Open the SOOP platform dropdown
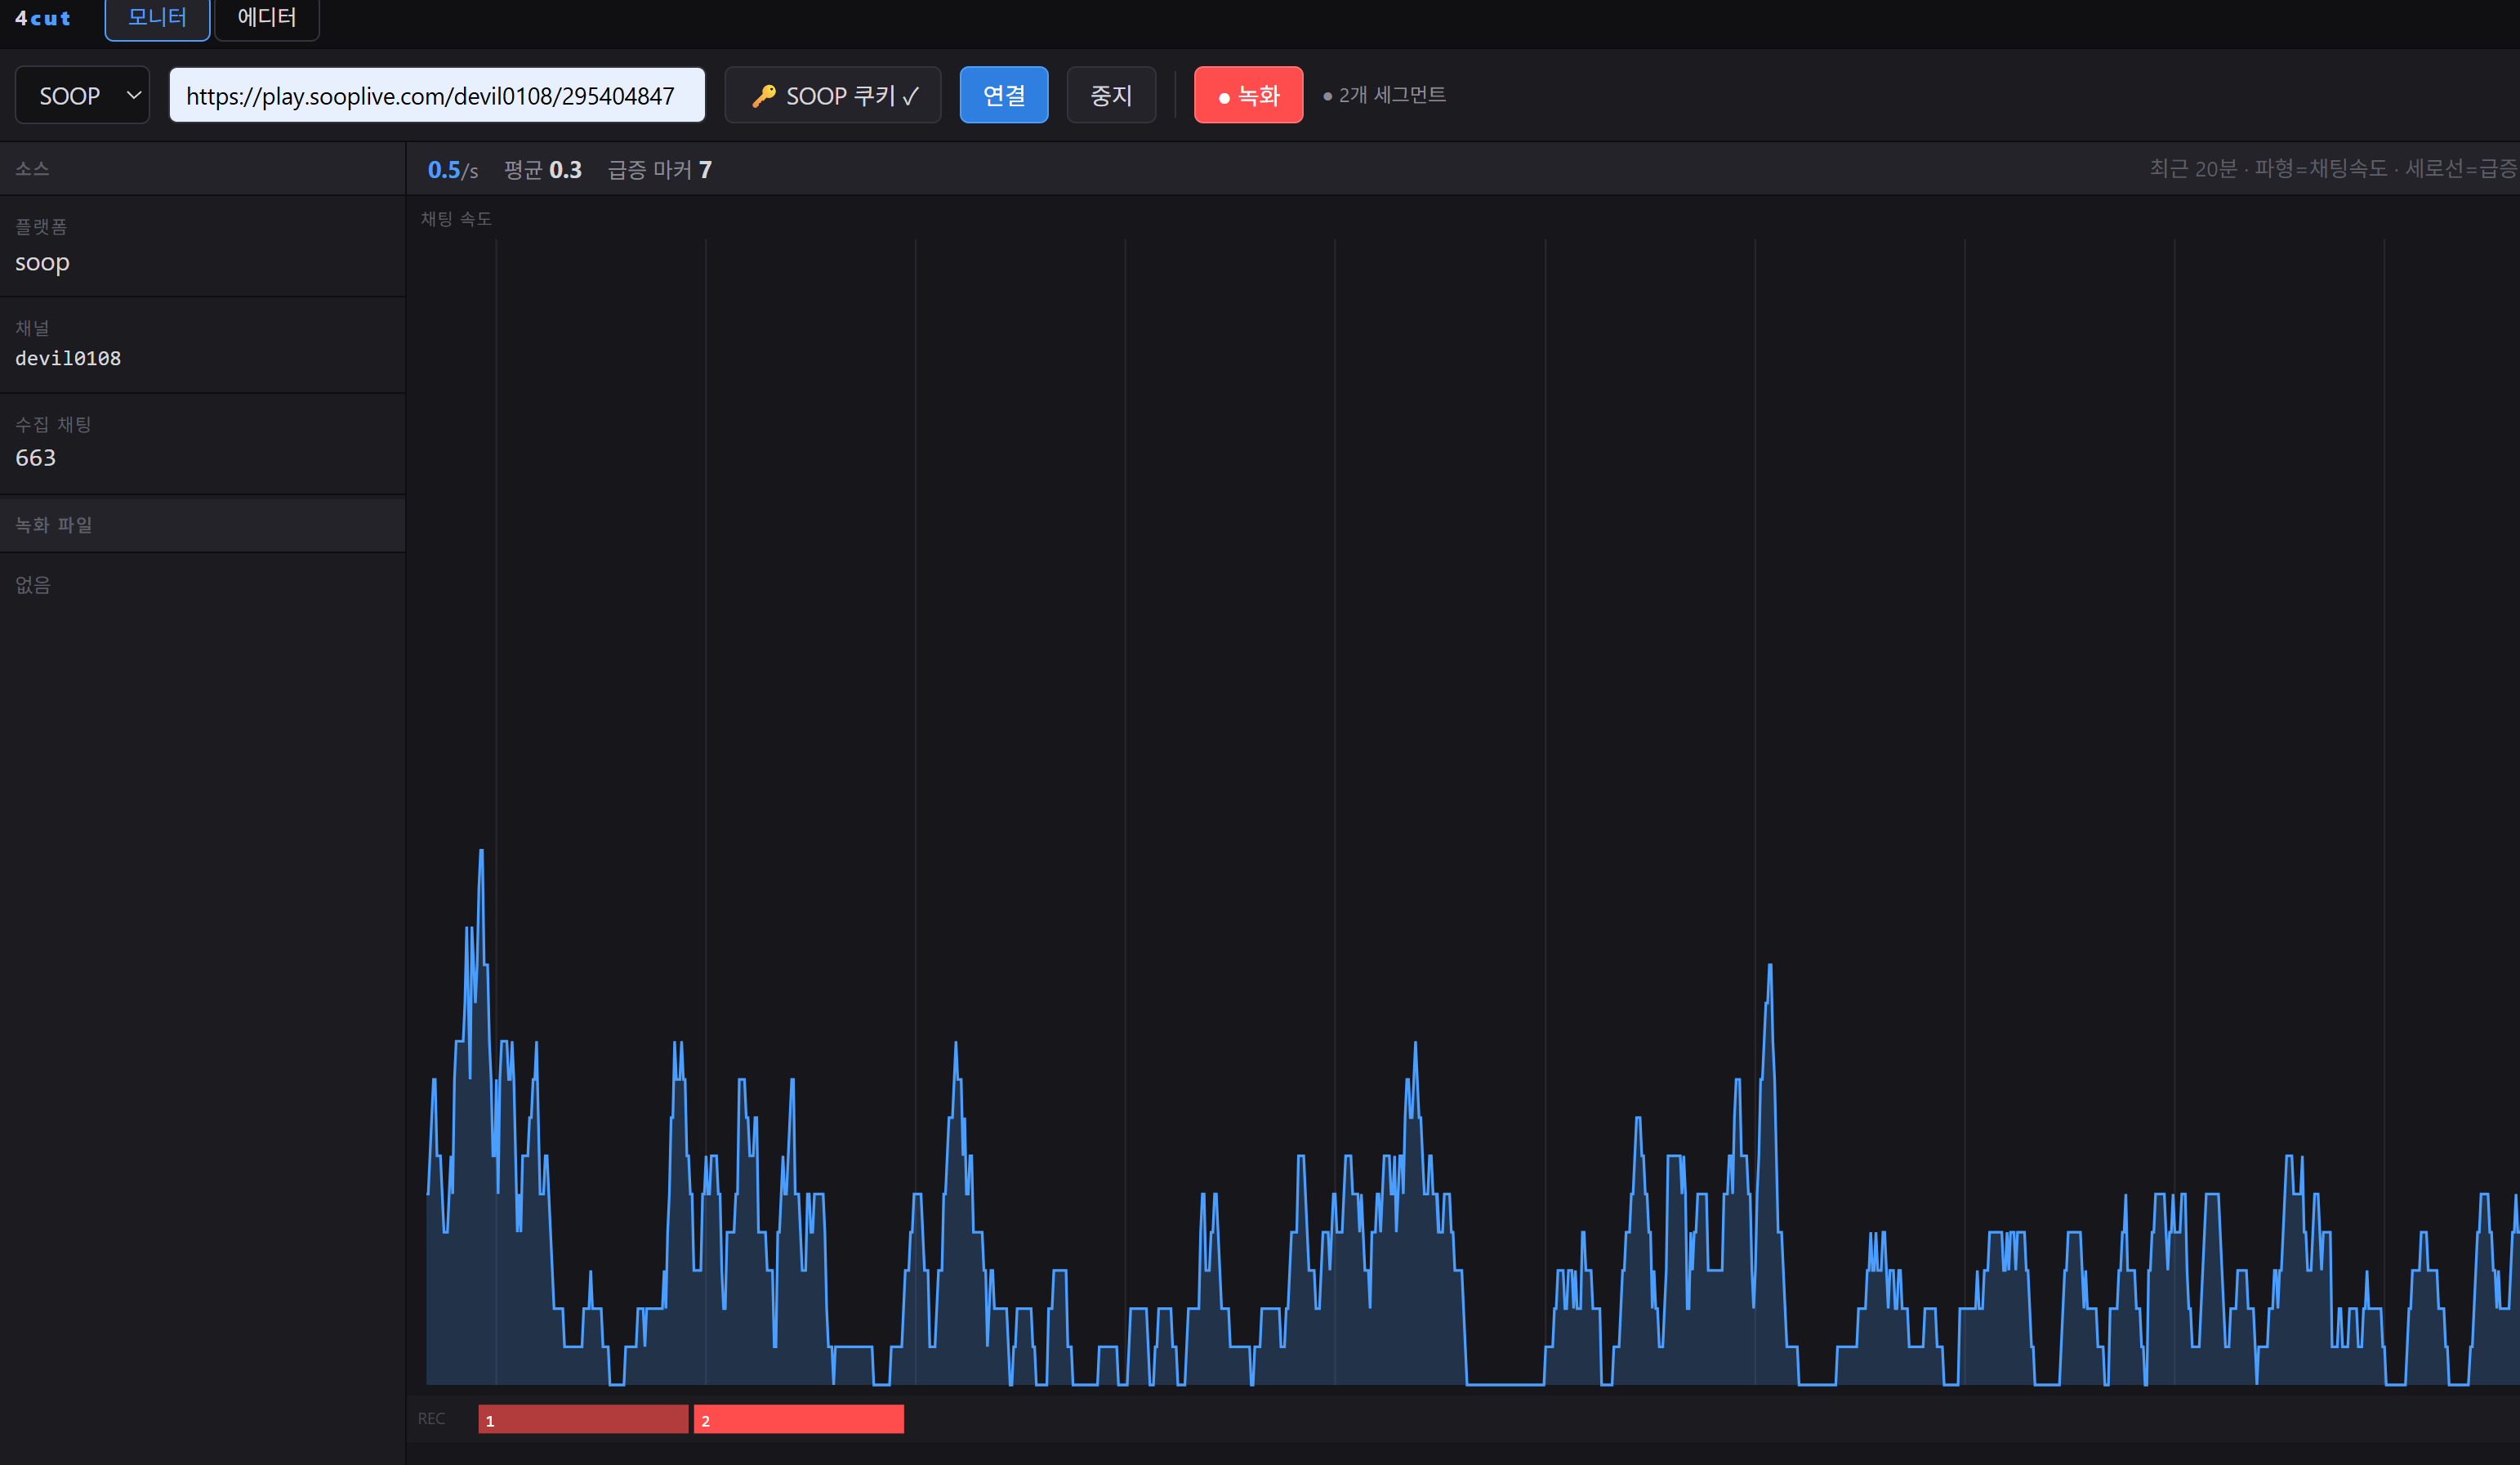The width and height of the screenshot is (2520, 1465). [x=82, y=95]
